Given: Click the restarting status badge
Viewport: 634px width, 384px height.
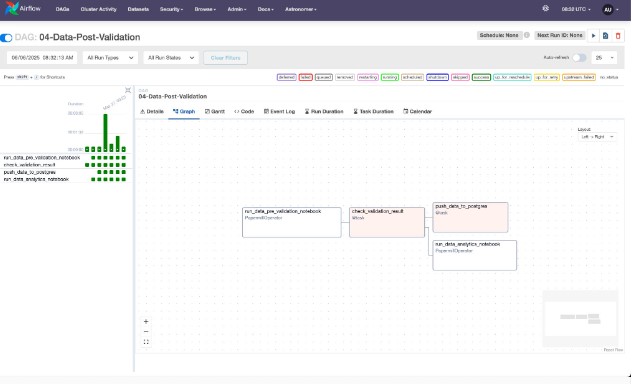Looking at the screenshot, I should [368, 77].
